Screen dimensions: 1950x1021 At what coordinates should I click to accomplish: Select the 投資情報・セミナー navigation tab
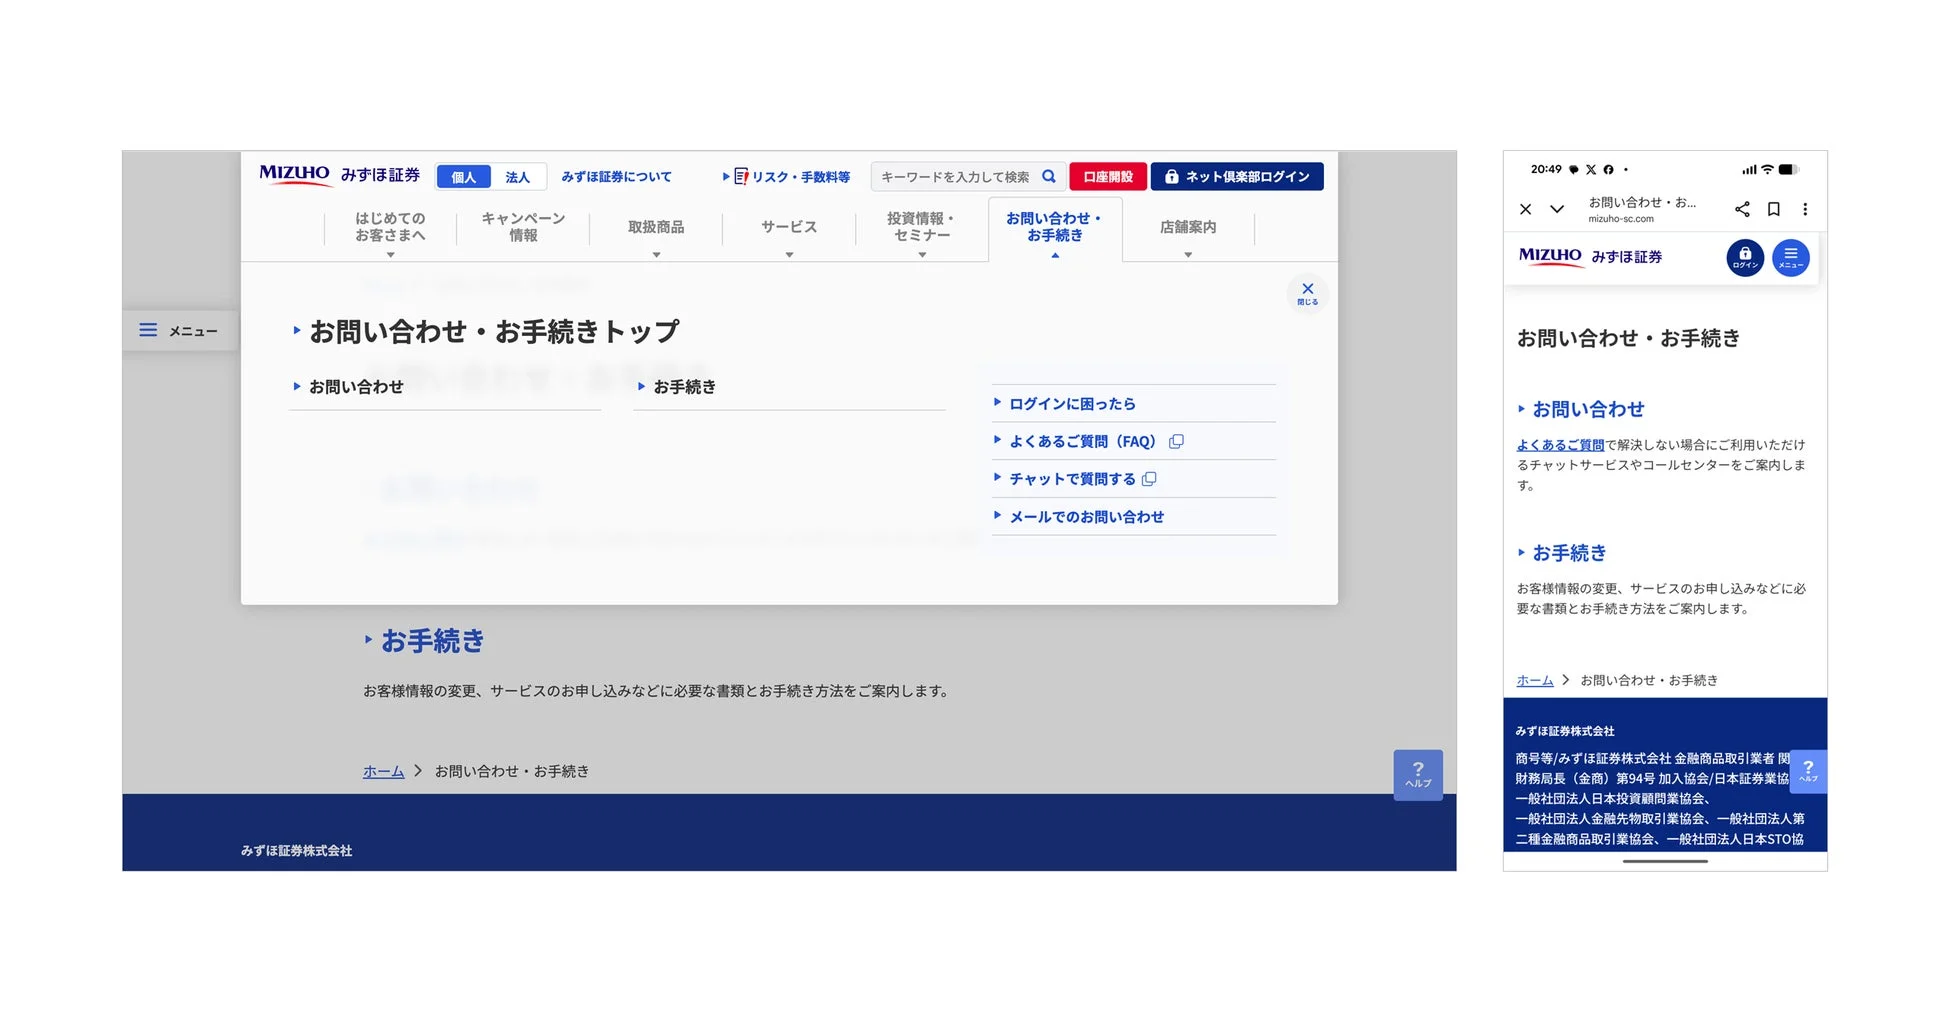pyautogui.click(x=921, y=228)
